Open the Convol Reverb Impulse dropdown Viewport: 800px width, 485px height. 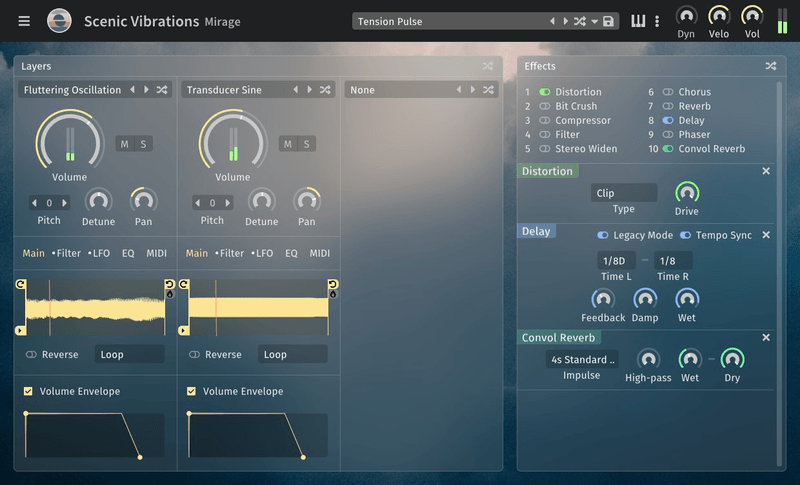point(582,360)
